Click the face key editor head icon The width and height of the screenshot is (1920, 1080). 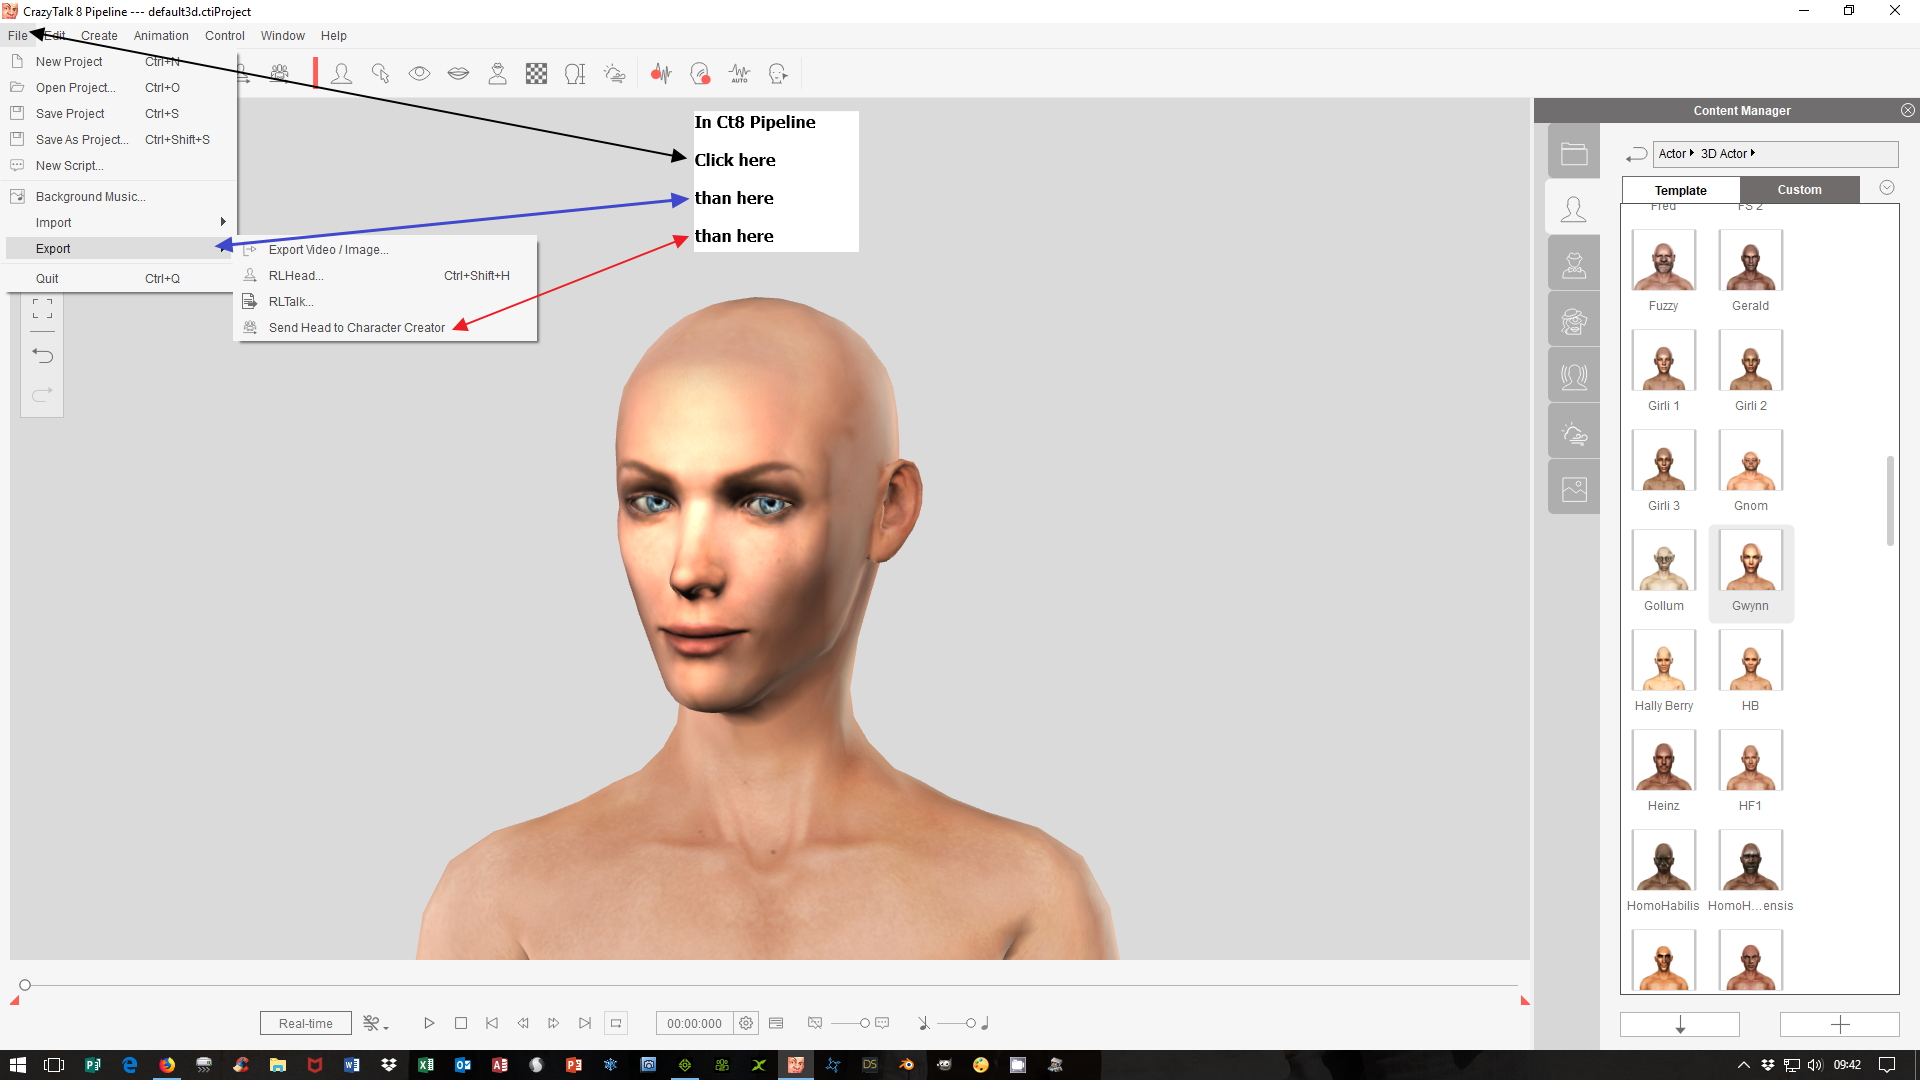tap(778, 73)
